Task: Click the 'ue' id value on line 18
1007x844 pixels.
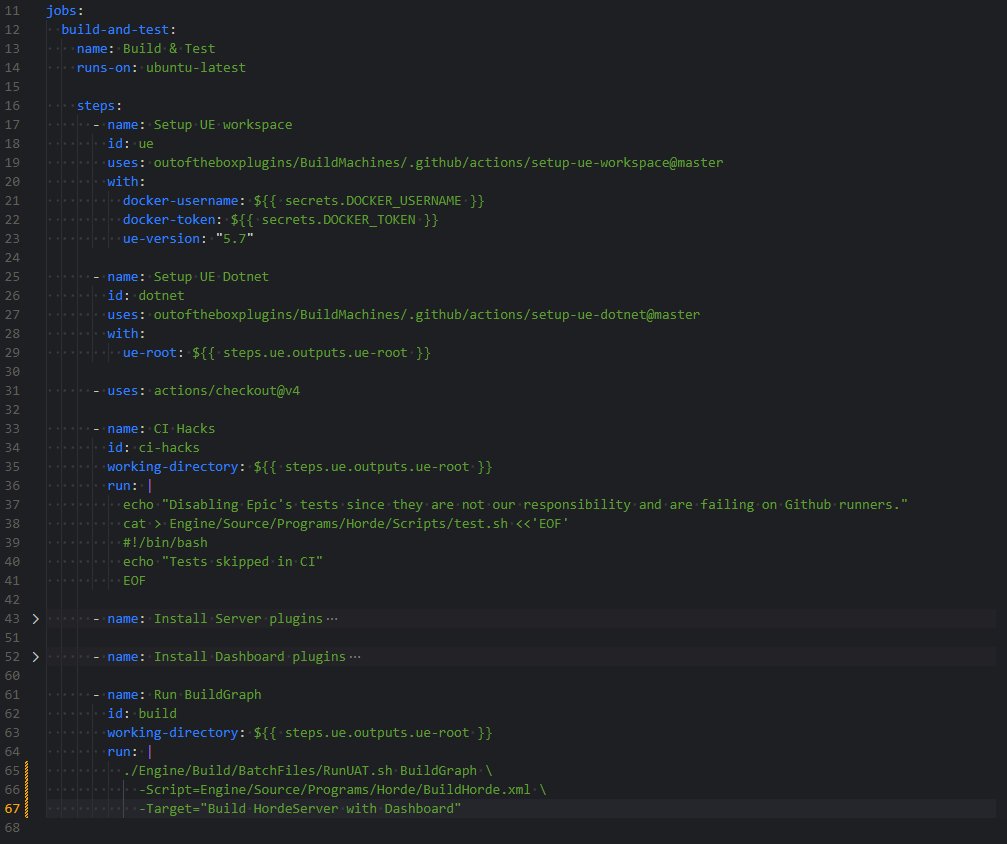Action: pyautogui.click(x=146, y=144)
